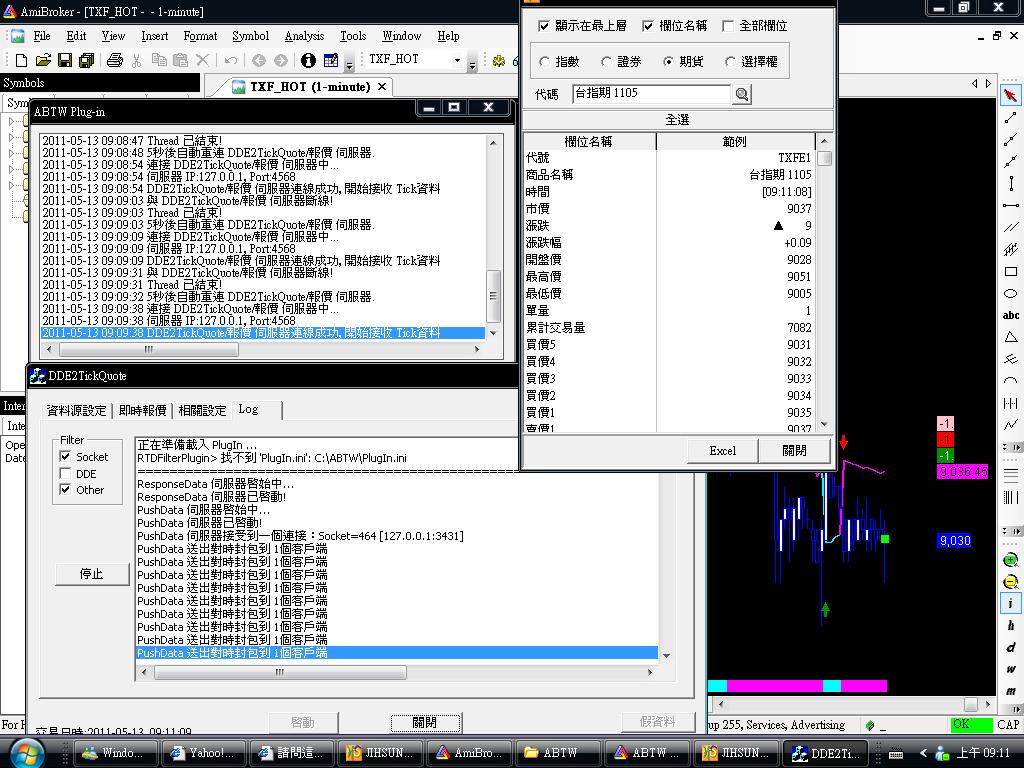Screen dimensions: 1024x768
Task: Select the 期貨 radio button
Action: (x=668, y=61)
